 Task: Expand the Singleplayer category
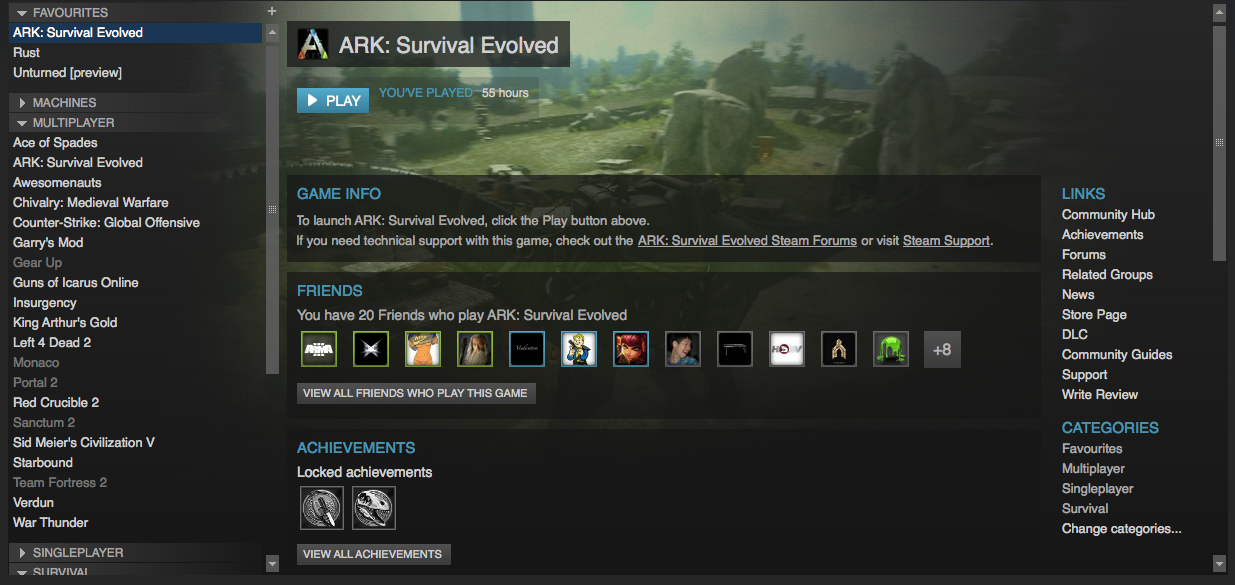click(x=22, y=552)
